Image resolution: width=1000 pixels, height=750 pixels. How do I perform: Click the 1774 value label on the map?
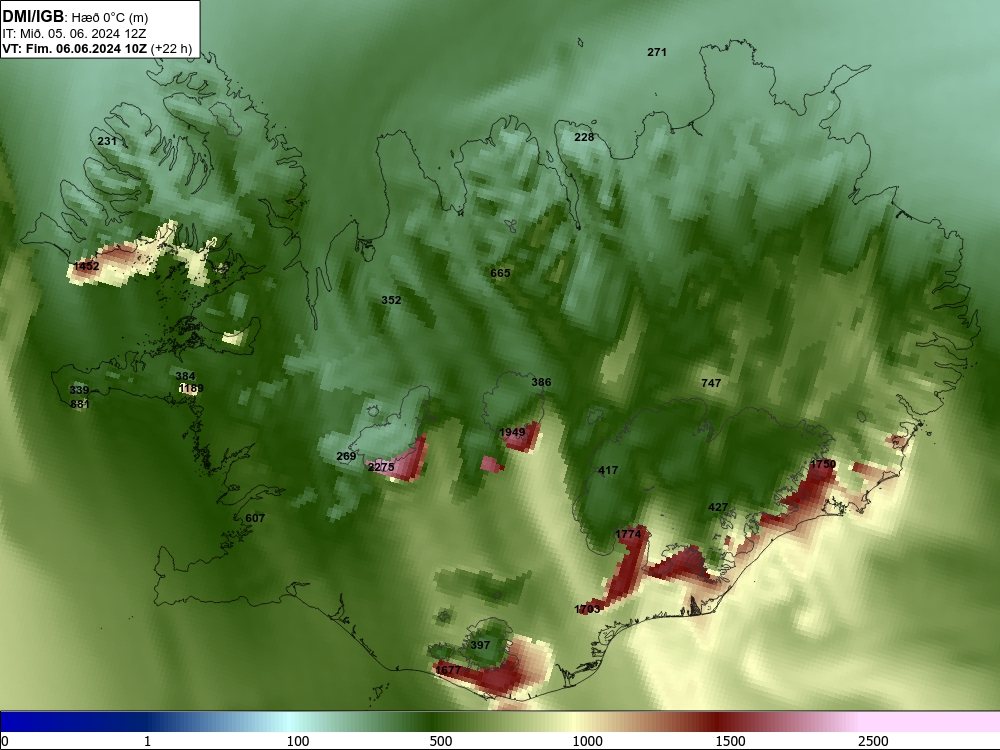(x=628, y=534)
